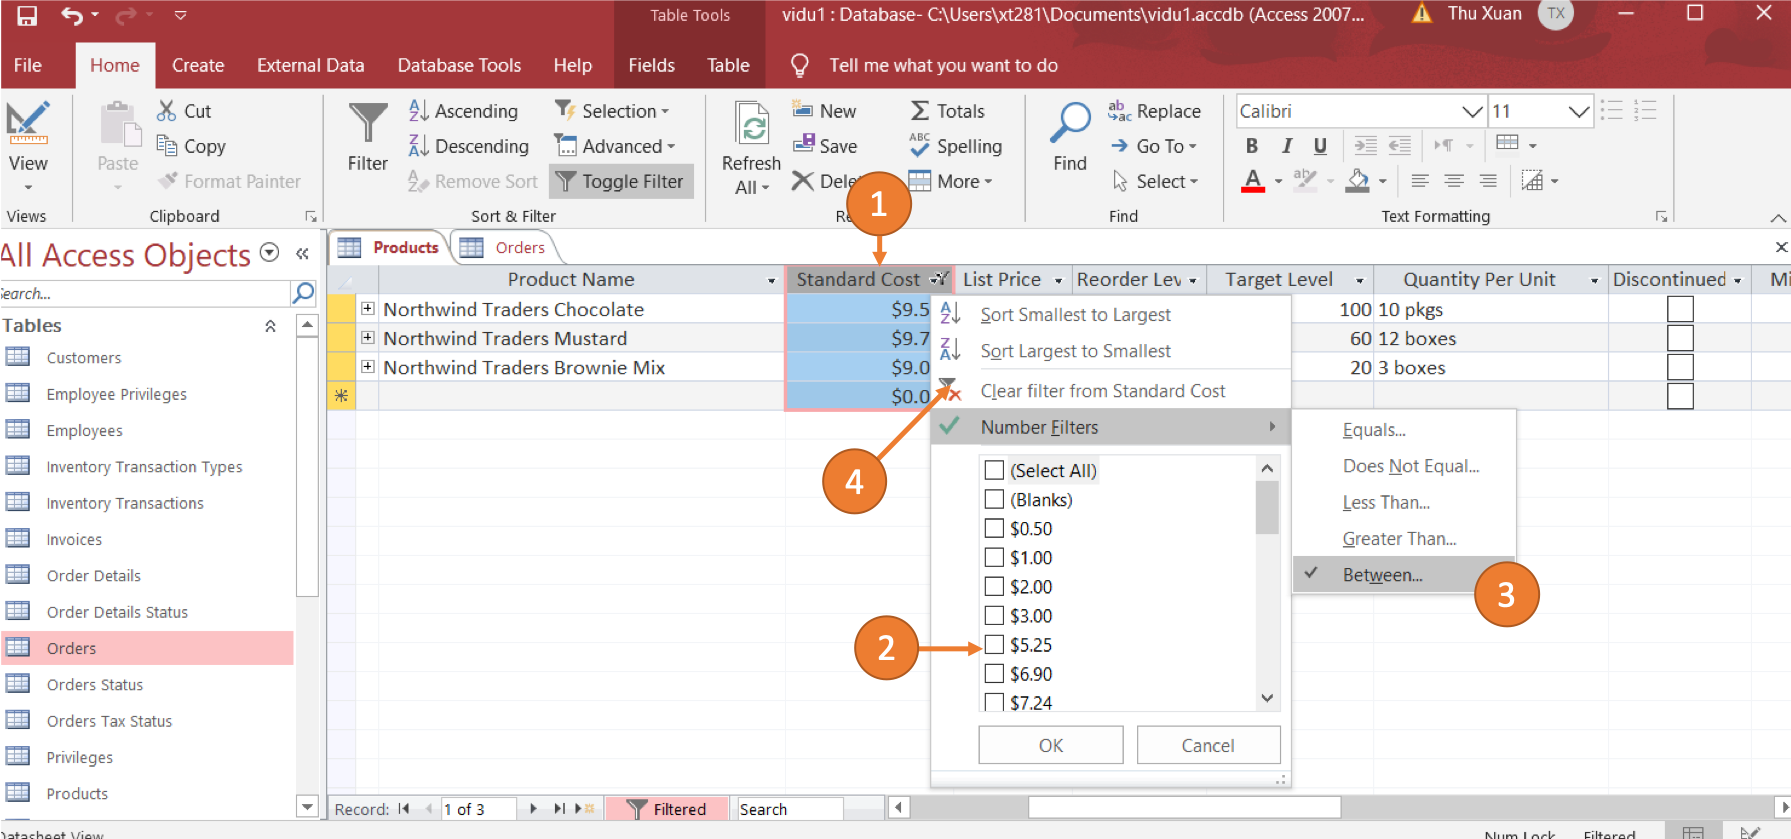The width and height of the screenshot is (1791, 839).
Task: Go to next record arrow
Action: 533,809
